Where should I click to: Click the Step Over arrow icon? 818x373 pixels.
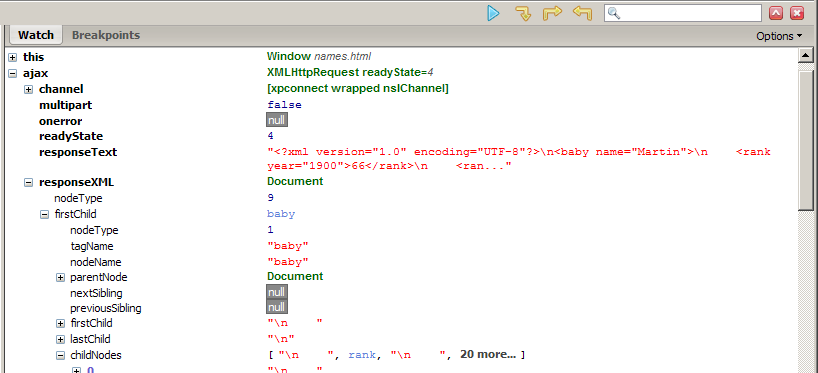(552, 13)
